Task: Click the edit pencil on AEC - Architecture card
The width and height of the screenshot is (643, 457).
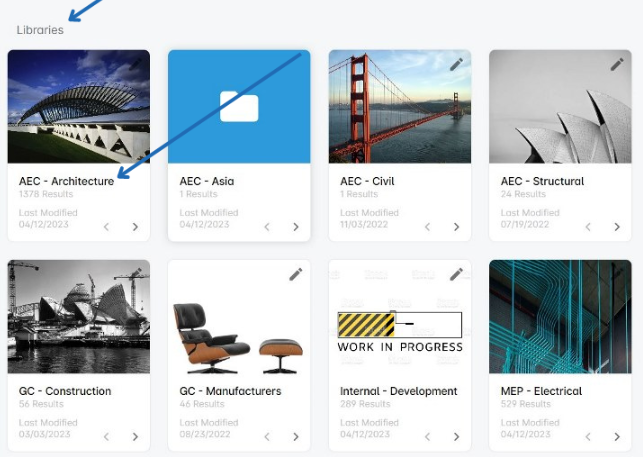Action: (135, 64)
